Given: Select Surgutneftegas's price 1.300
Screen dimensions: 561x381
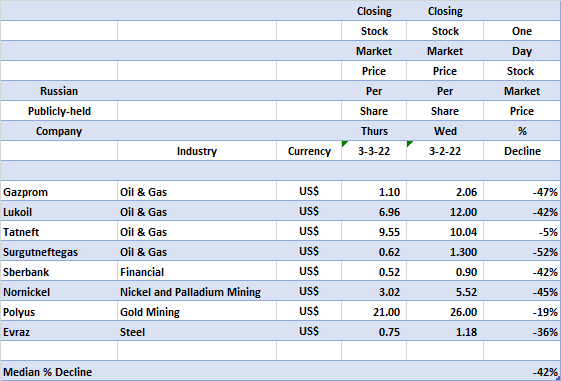Looking at the screenshot, I should coord(445,252).
